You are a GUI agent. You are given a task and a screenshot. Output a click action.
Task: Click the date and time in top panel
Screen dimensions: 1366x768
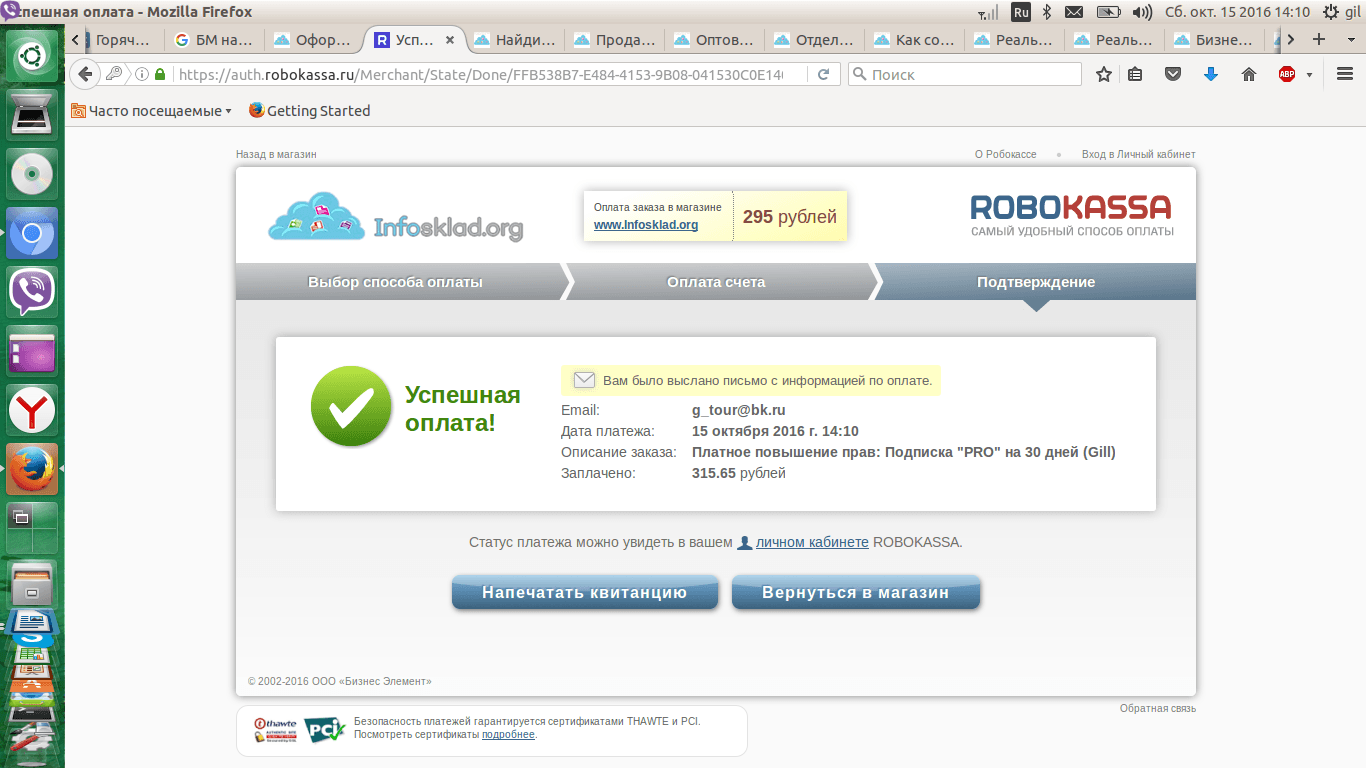(1237, 12)
